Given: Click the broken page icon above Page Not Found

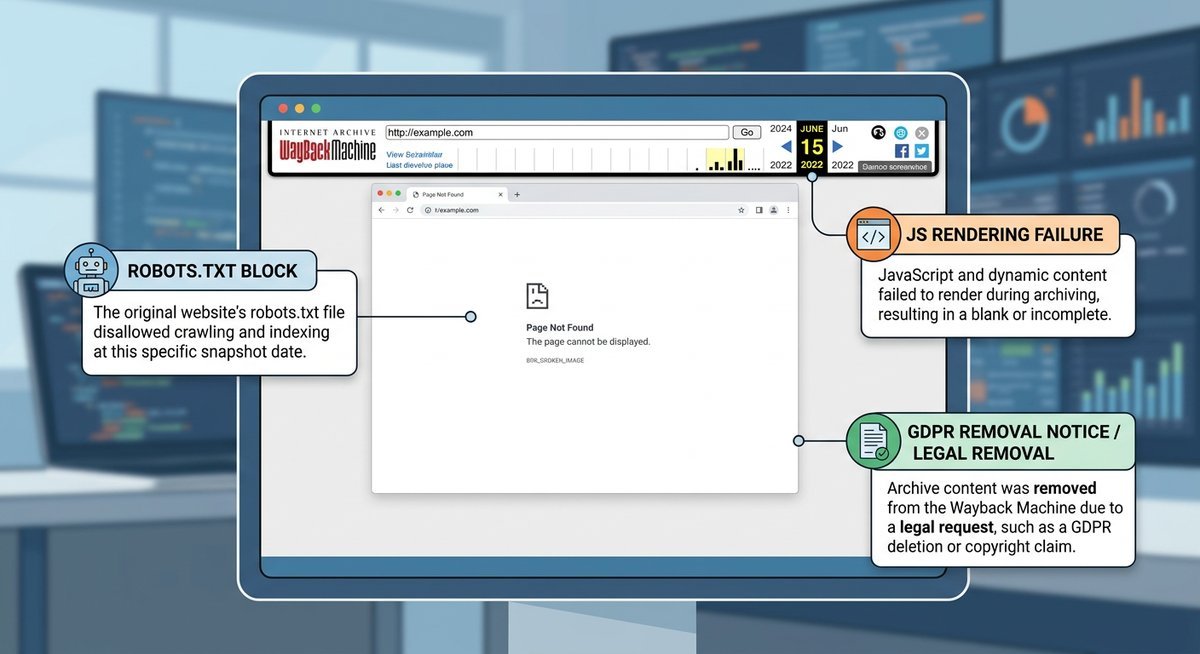Looking at the screenshot, I should pos(537,294).
